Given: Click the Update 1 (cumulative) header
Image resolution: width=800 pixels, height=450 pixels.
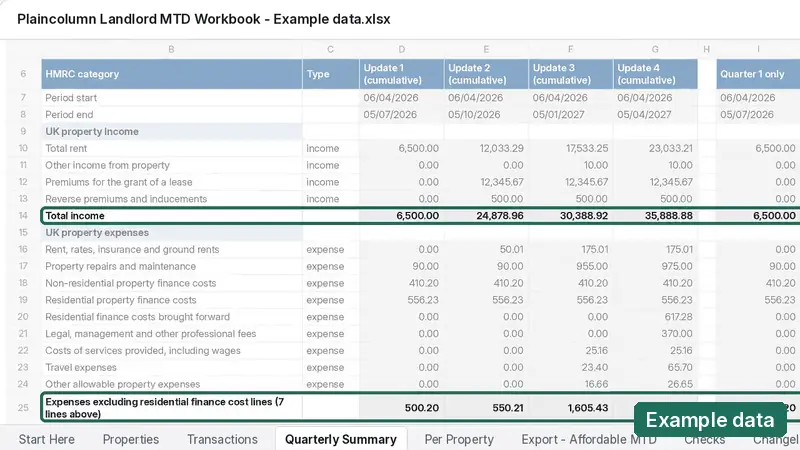Looking at the screenshot, I should click(402, 74).
